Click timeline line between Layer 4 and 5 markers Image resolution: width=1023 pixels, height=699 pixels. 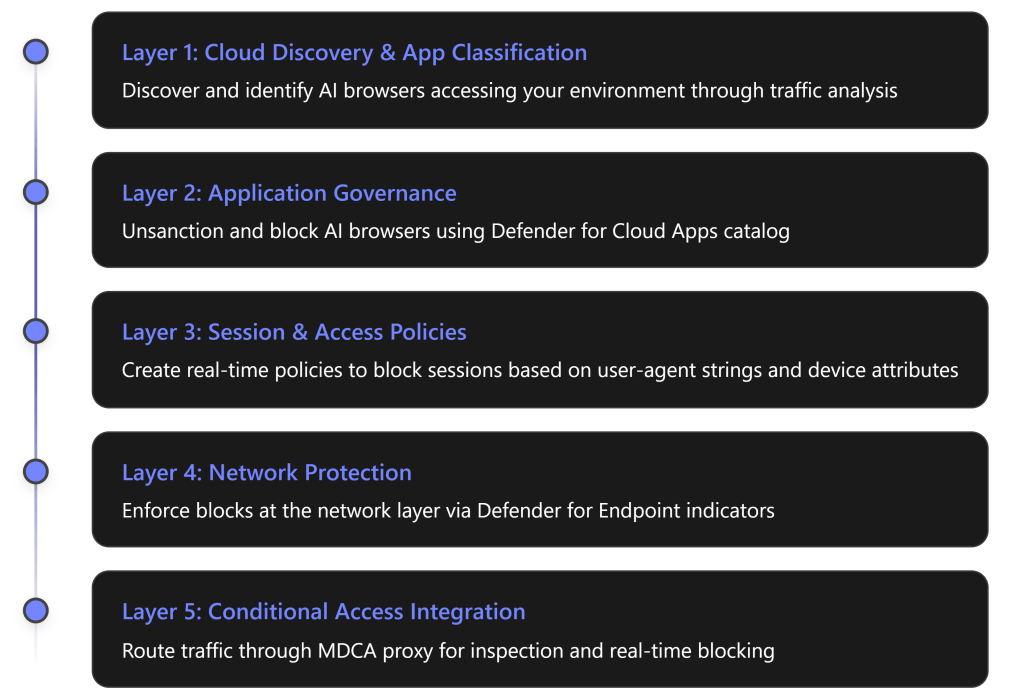tap(36, 541)
